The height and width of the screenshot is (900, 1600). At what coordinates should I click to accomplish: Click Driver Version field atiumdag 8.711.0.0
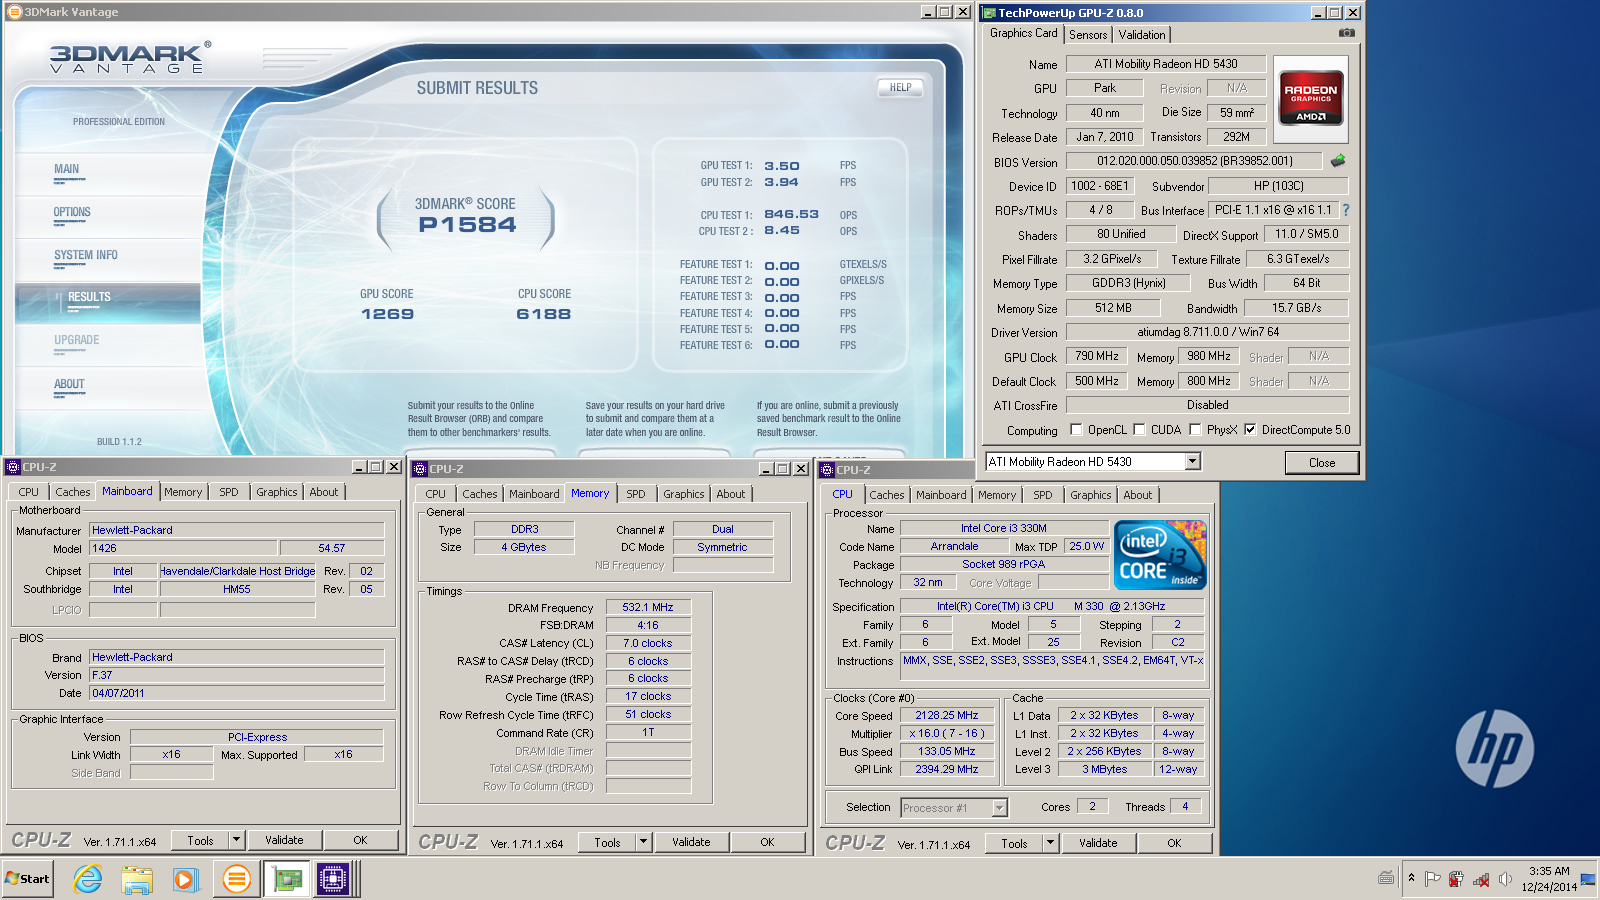1208,332
